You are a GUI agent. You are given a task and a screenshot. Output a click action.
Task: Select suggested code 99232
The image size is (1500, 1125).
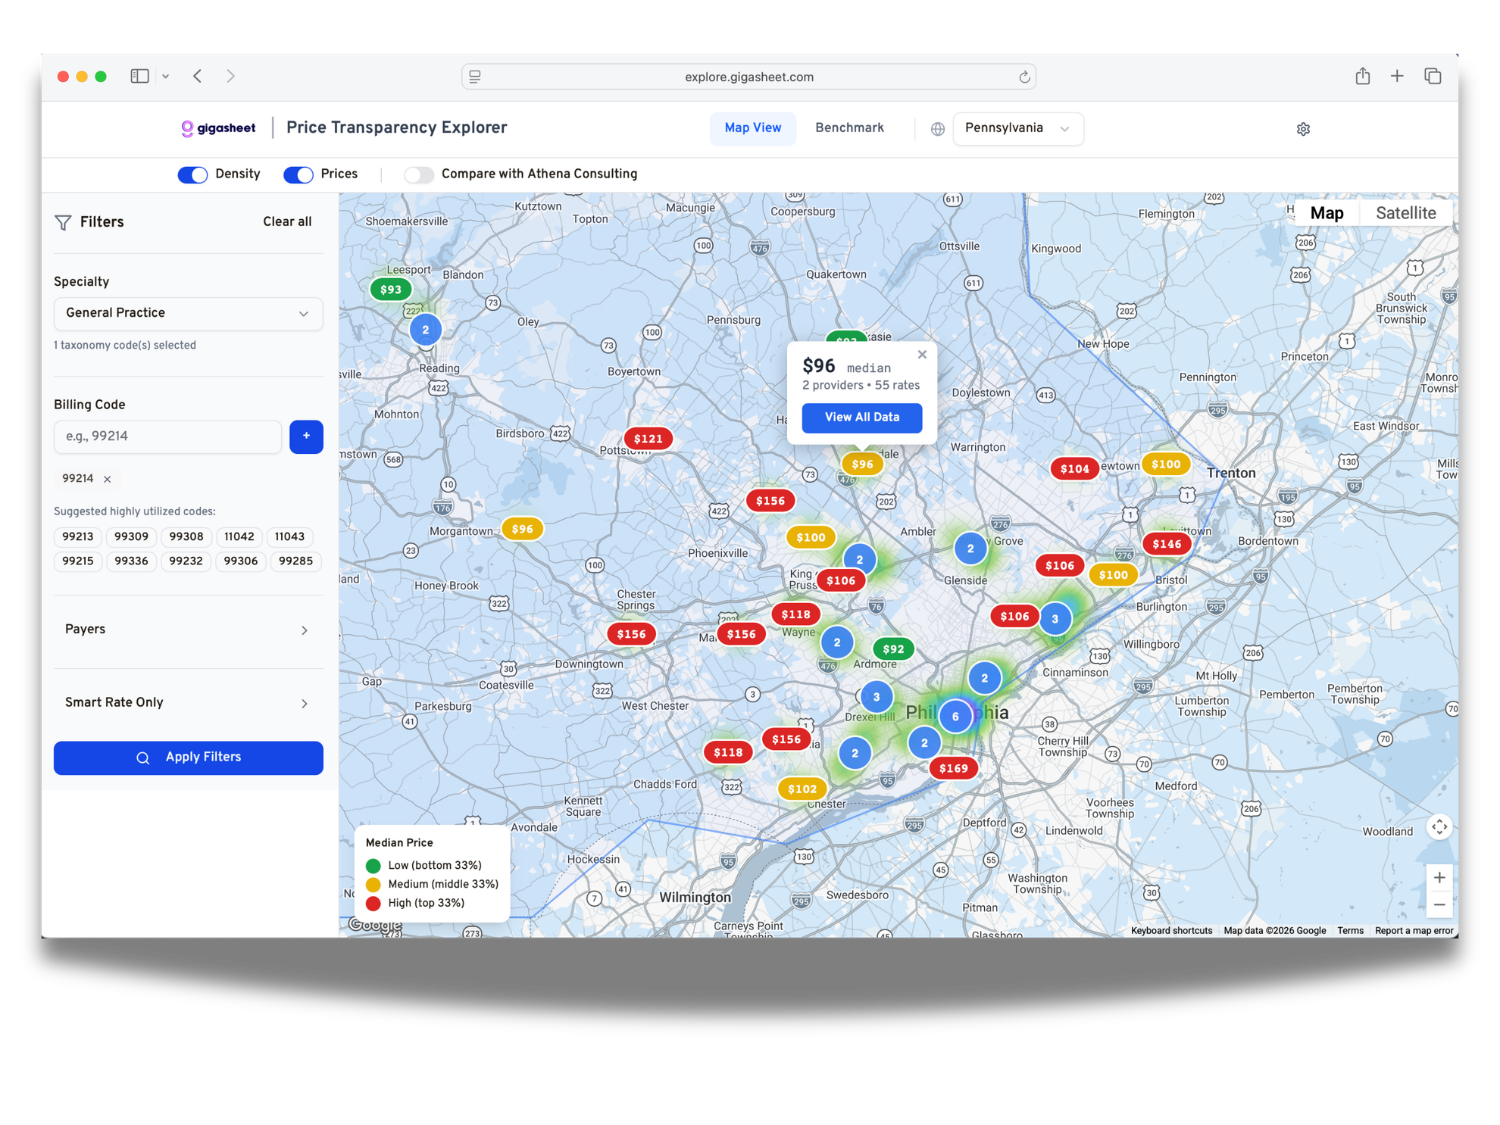(x=186, y=561)
